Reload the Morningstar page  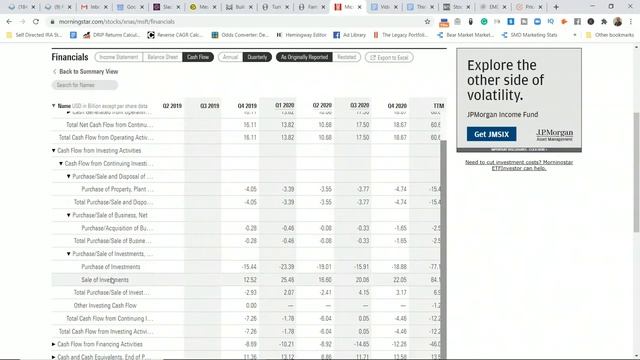tap(36, 22)
